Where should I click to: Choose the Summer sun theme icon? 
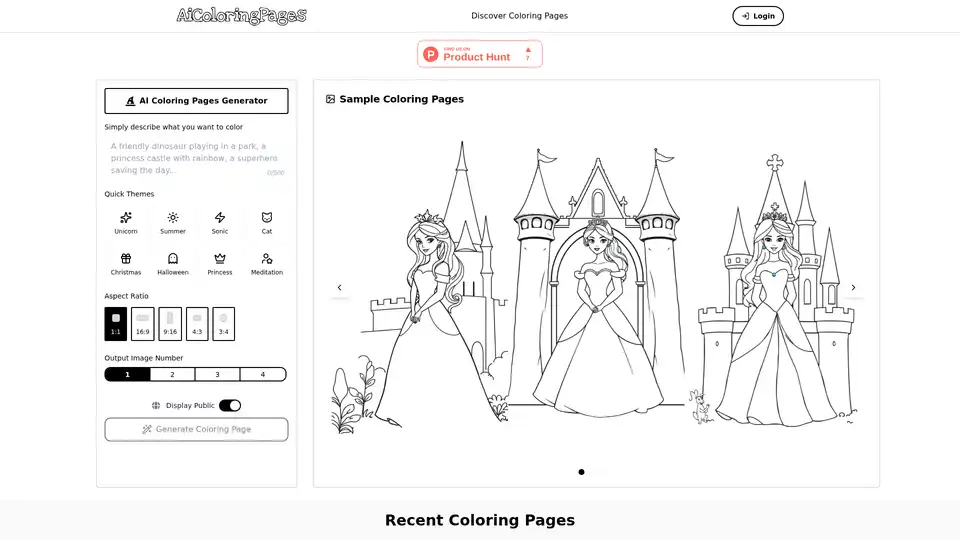173,218
